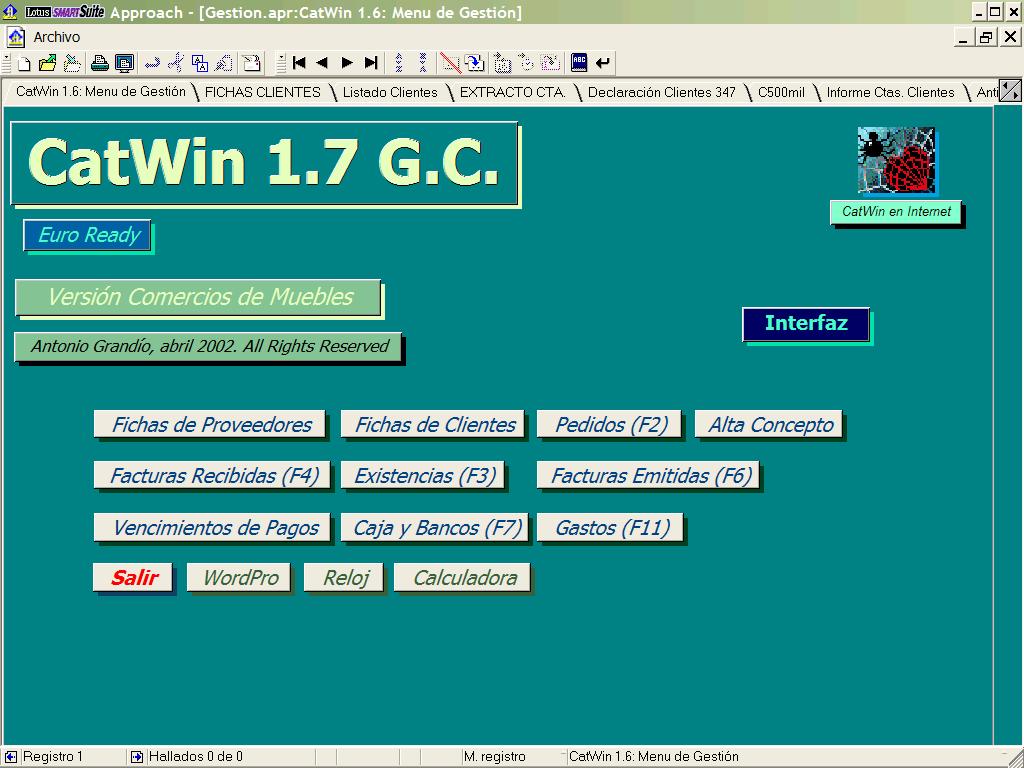
Task: Click the spell check ABC icon
Action: [579, 63]
